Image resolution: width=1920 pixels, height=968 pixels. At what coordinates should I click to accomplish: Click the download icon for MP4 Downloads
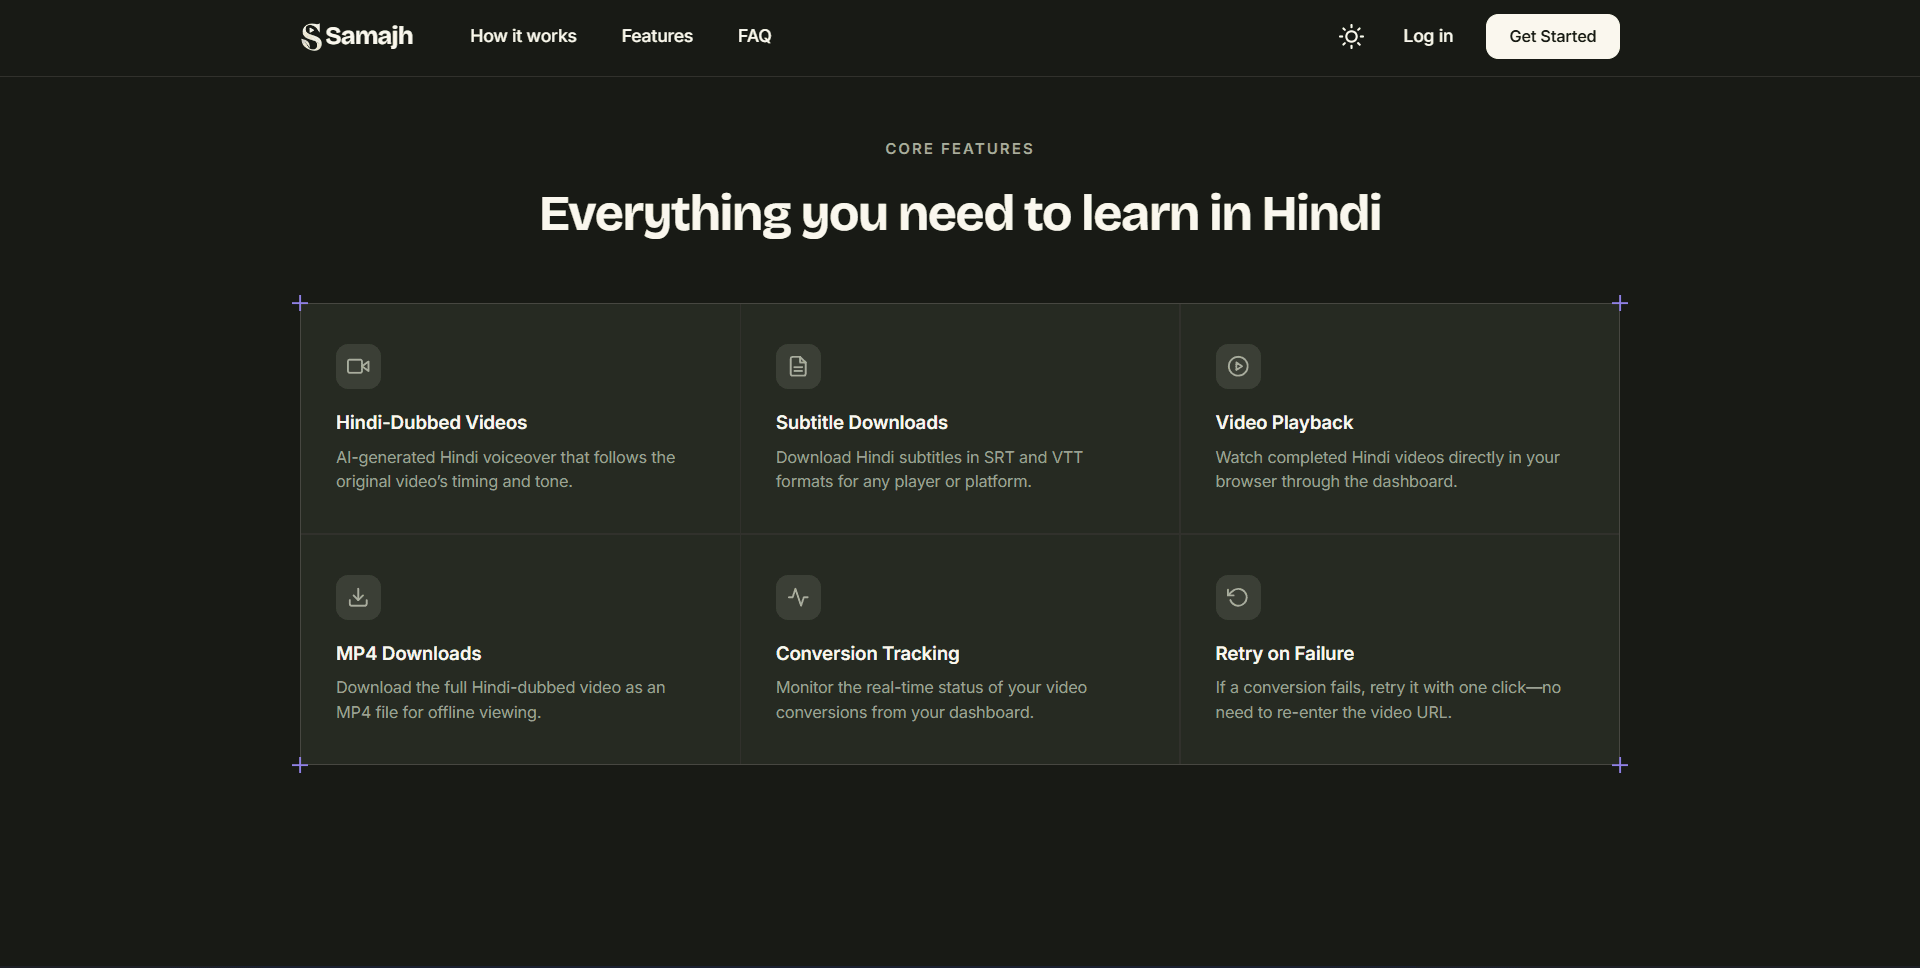(x=358, y=597)
